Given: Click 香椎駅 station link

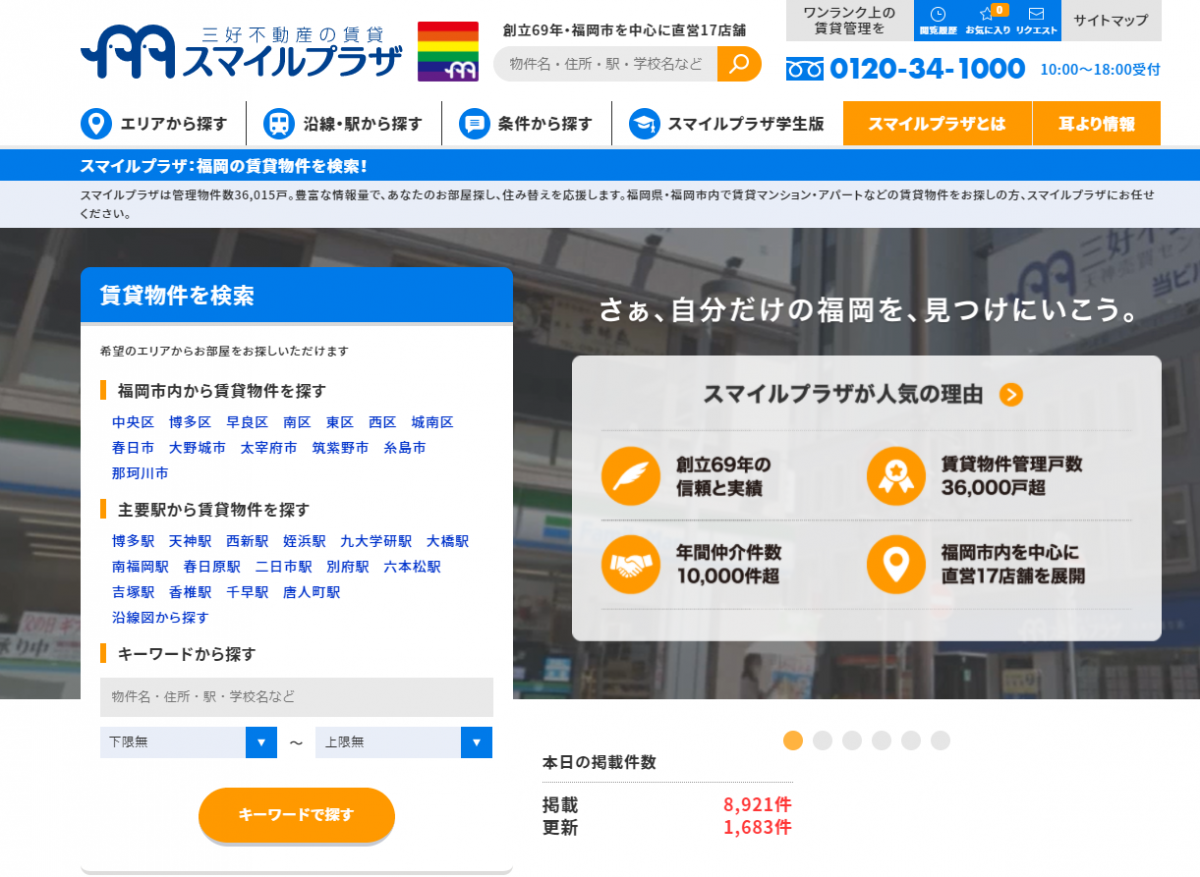Looking at the screenshot, I should click(190, 592).
